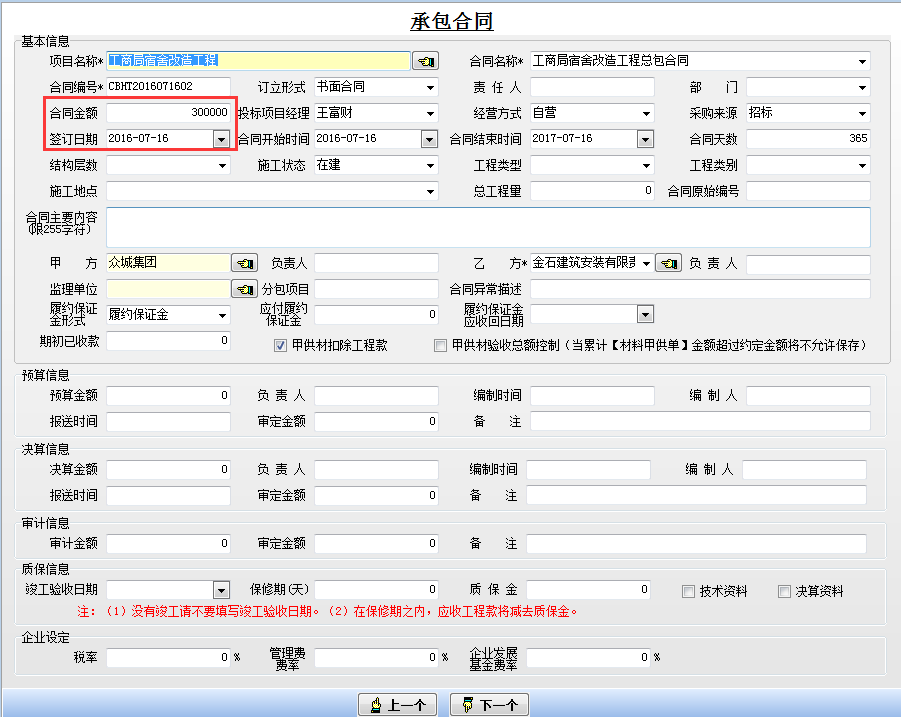This screenshot has width=901, height=717.
Task: Open the 竣工验收日期 date dropdown
Action: pos(221,590)
